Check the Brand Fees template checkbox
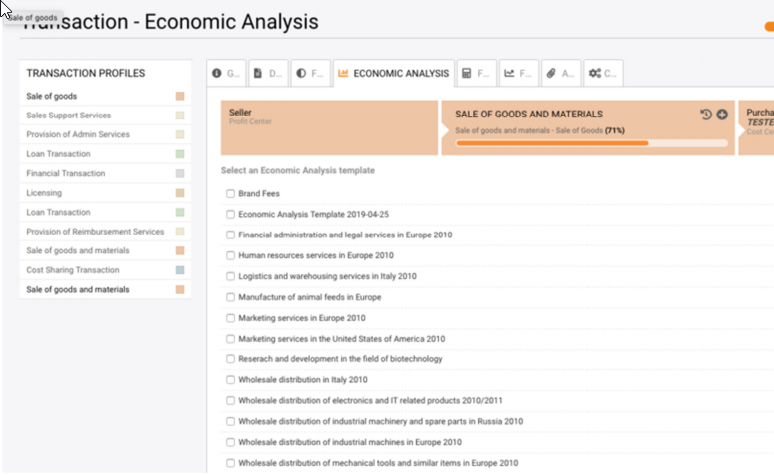The height and width of the screenshot is (475, 774). (231, 193)
